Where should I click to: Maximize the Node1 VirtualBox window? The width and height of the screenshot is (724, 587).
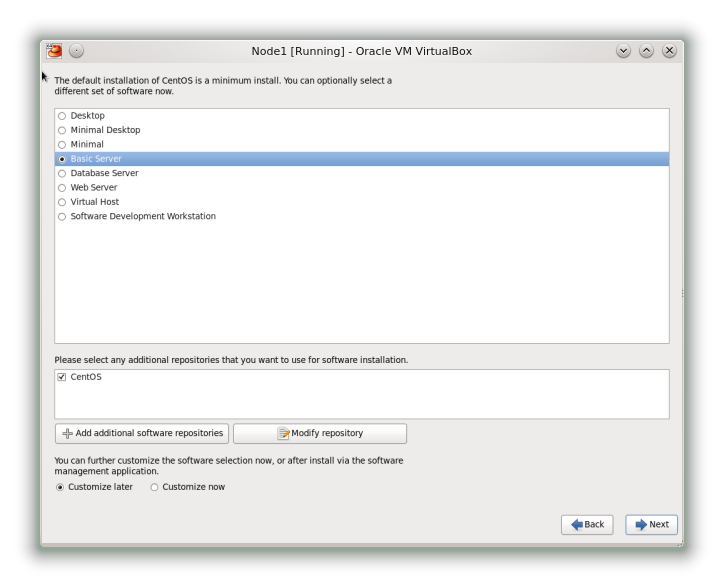coord(646,51)
